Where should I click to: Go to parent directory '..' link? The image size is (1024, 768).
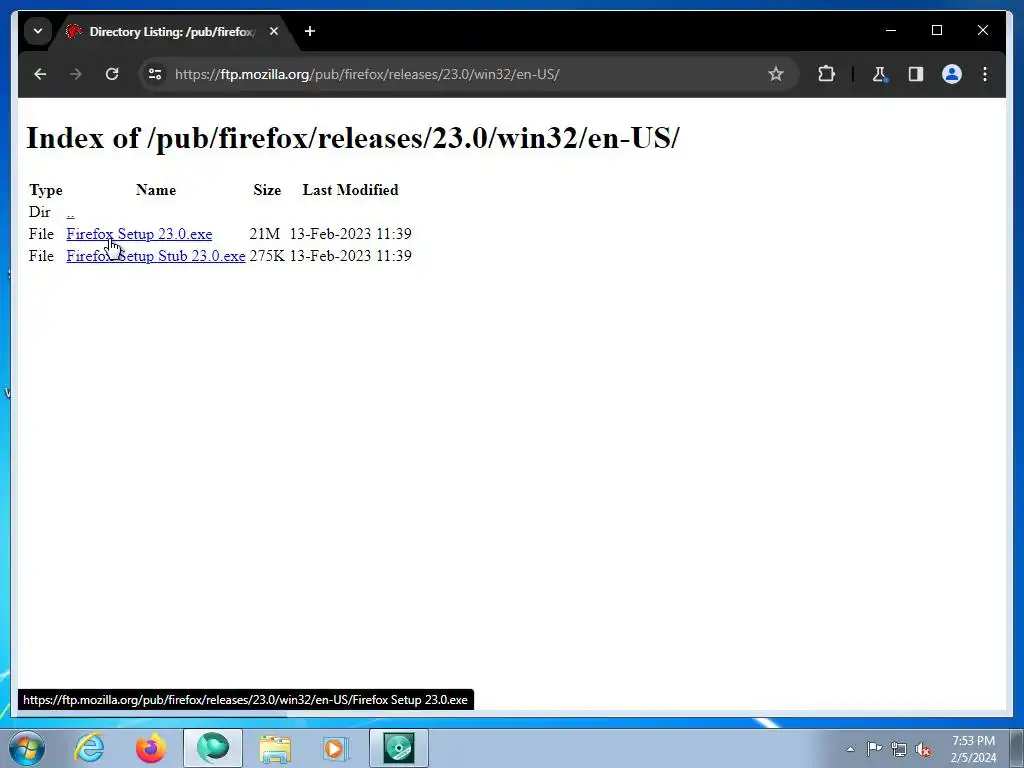(71, 212)
